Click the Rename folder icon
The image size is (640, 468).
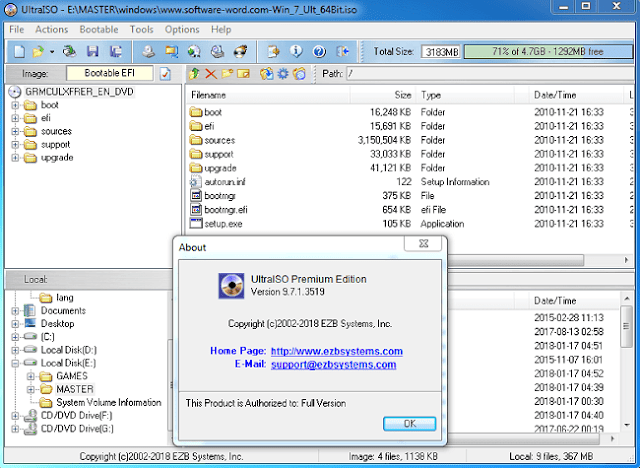click(x=243, y=74)
